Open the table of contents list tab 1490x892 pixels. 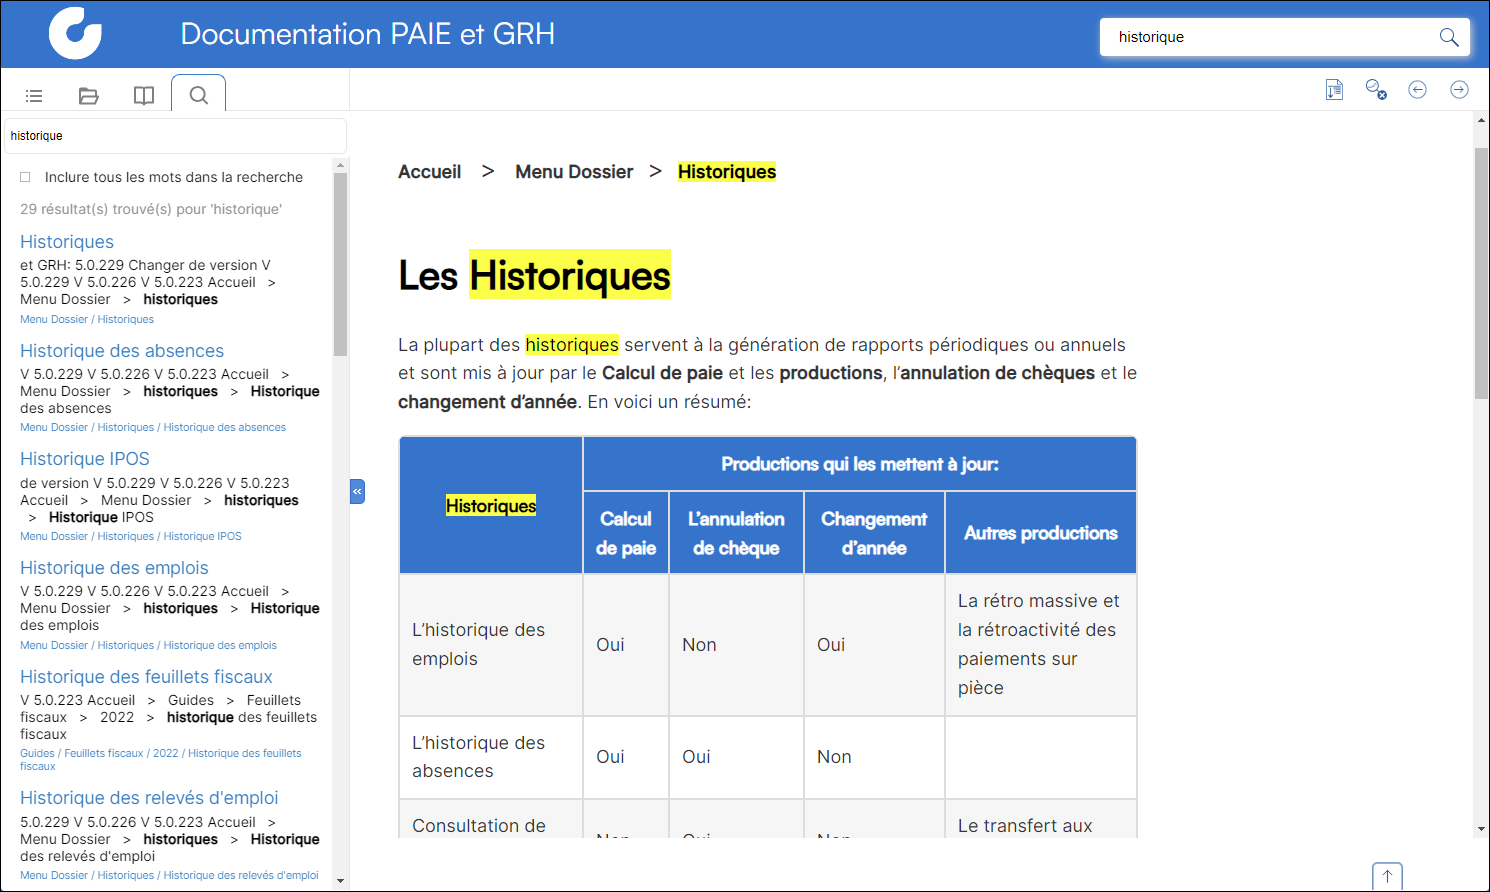34,96
